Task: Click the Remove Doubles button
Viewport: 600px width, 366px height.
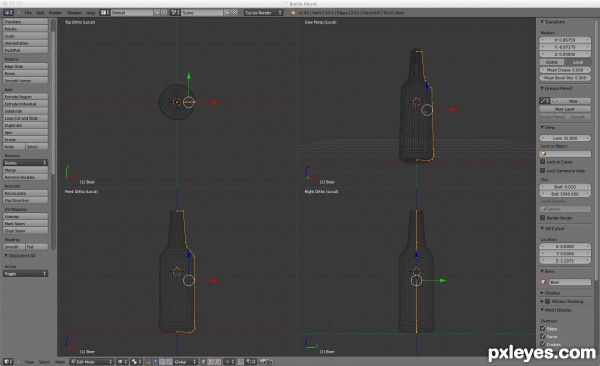Action: coord(25,177)
